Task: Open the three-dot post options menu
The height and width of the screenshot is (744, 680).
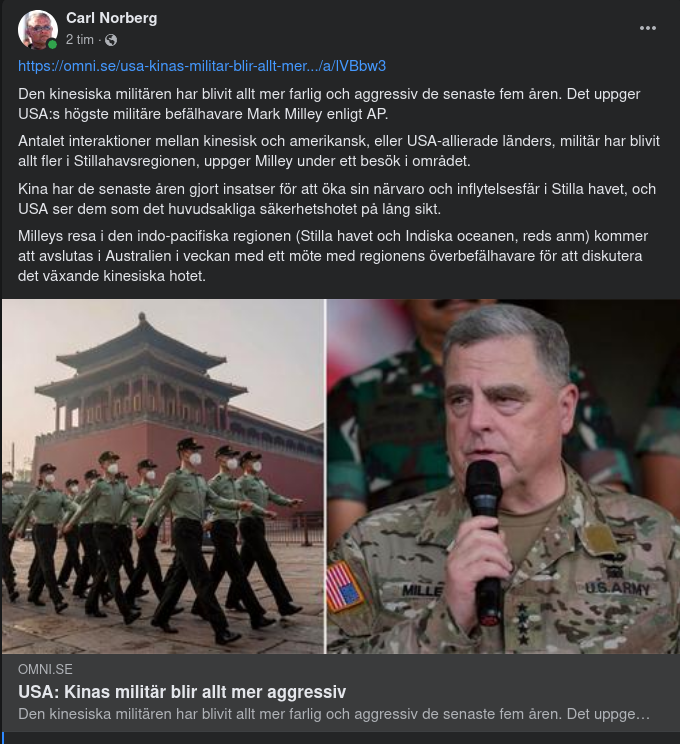Action: (647, 28)
